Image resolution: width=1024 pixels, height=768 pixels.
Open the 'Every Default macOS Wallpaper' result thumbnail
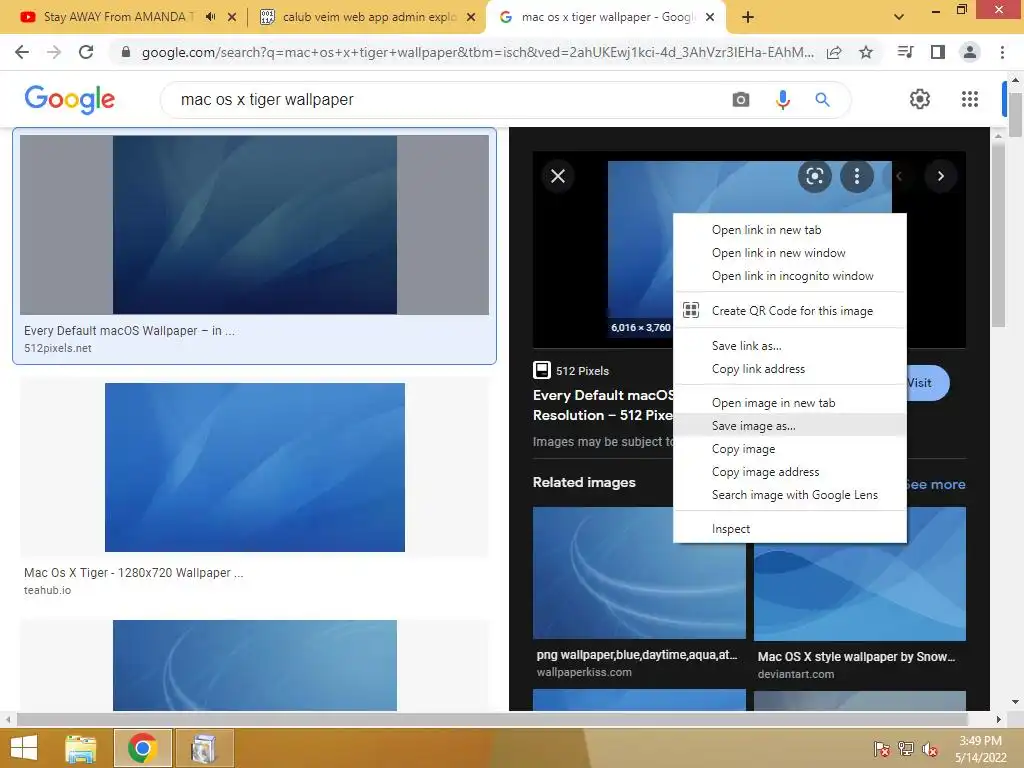coord(254,225)
